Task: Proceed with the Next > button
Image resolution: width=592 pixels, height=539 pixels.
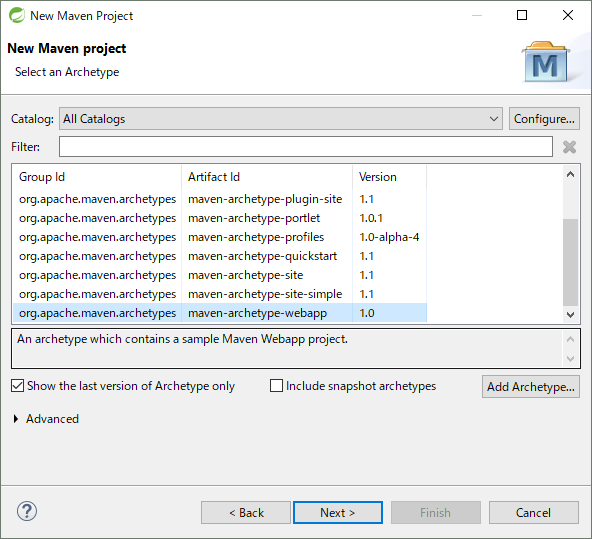Action: click(338, 513)
